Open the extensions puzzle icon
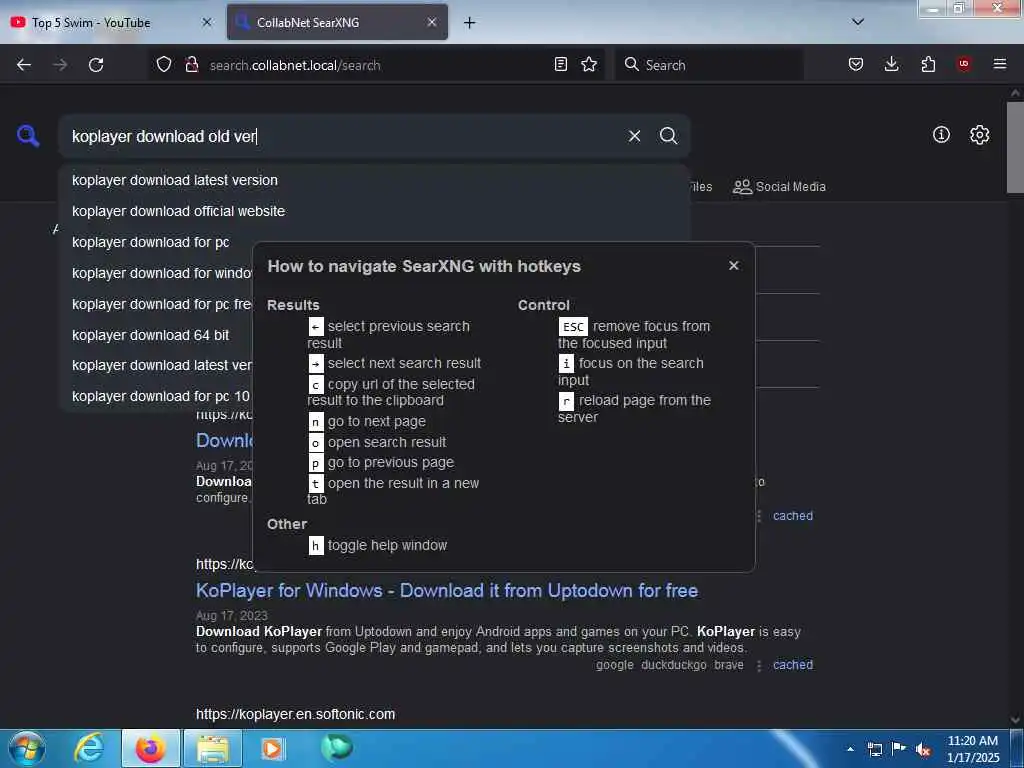This screenshot has width=1024, height=768. 928,65
